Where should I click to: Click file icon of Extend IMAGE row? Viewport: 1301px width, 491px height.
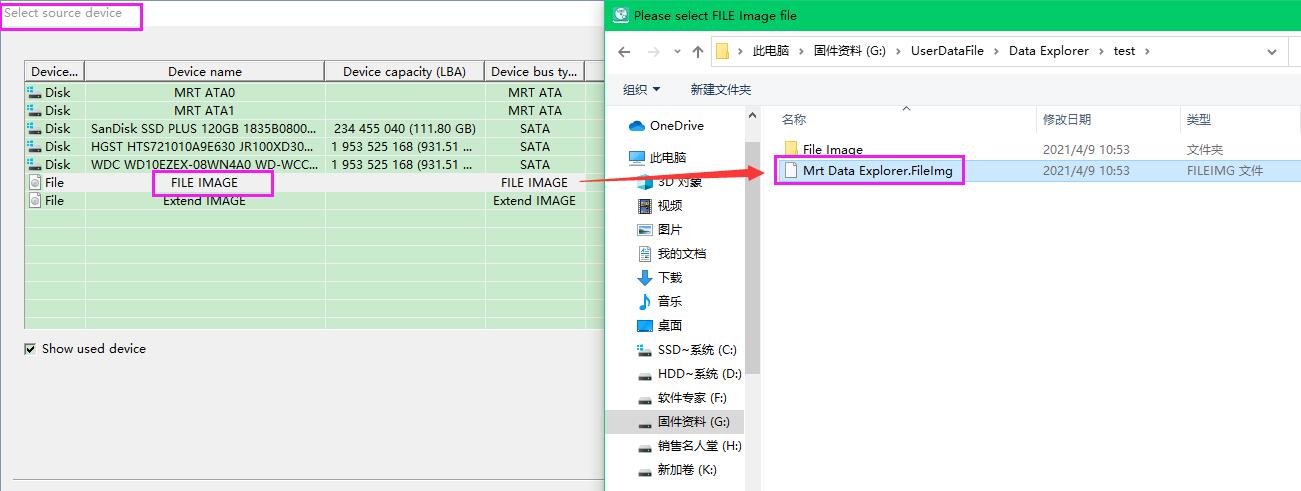click(x=35, y=200)
